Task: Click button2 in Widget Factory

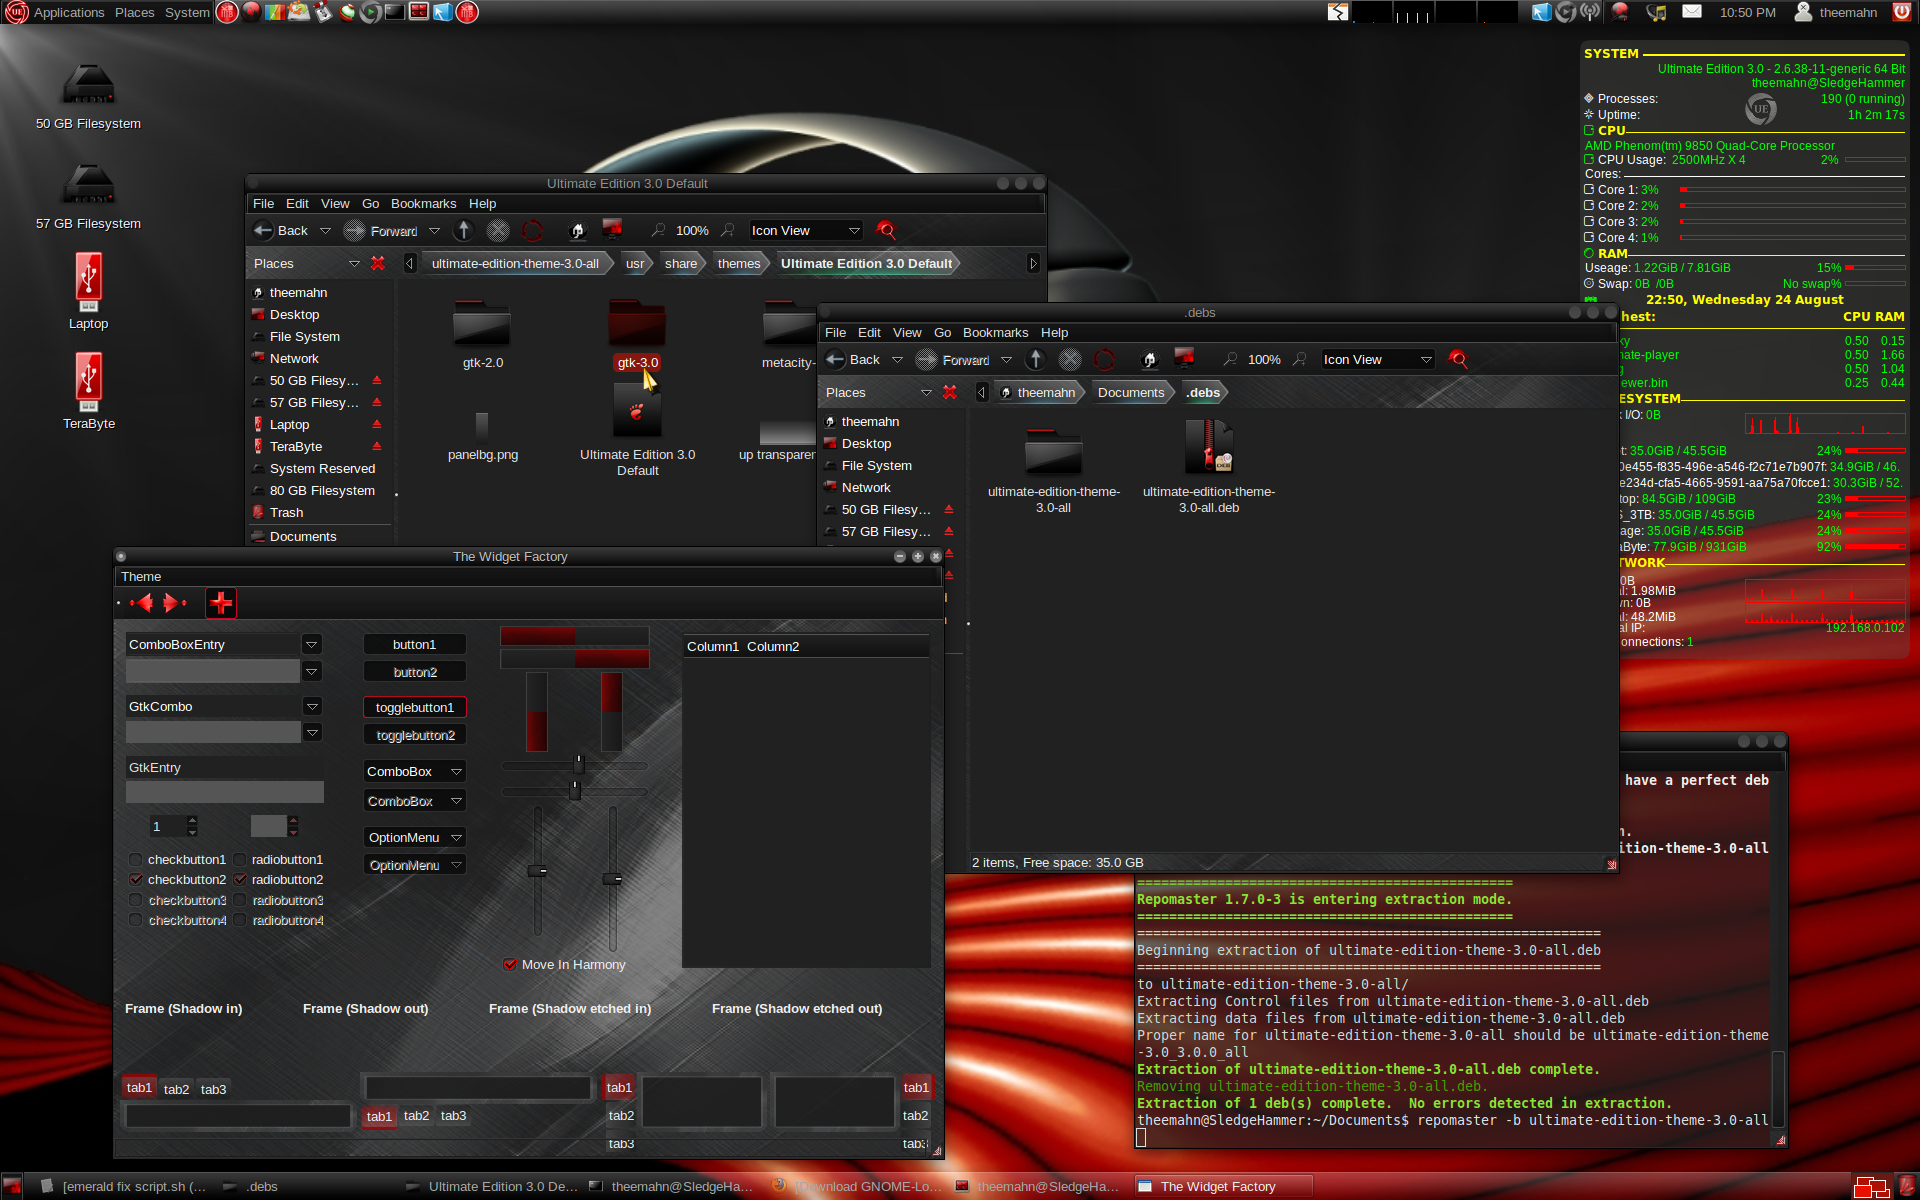Action: pyautogui.click(x=415, y=672)
